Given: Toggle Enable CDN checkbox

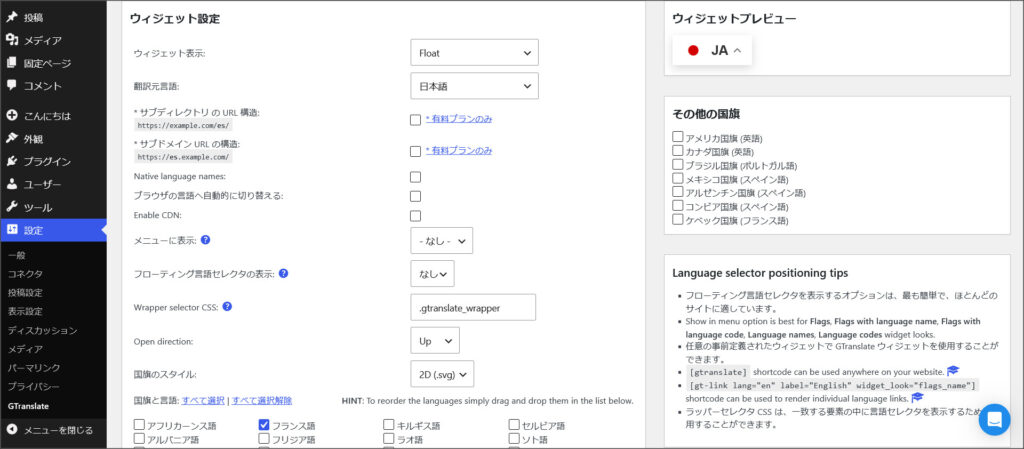Looking at the screenshot, I should point(415,216).
